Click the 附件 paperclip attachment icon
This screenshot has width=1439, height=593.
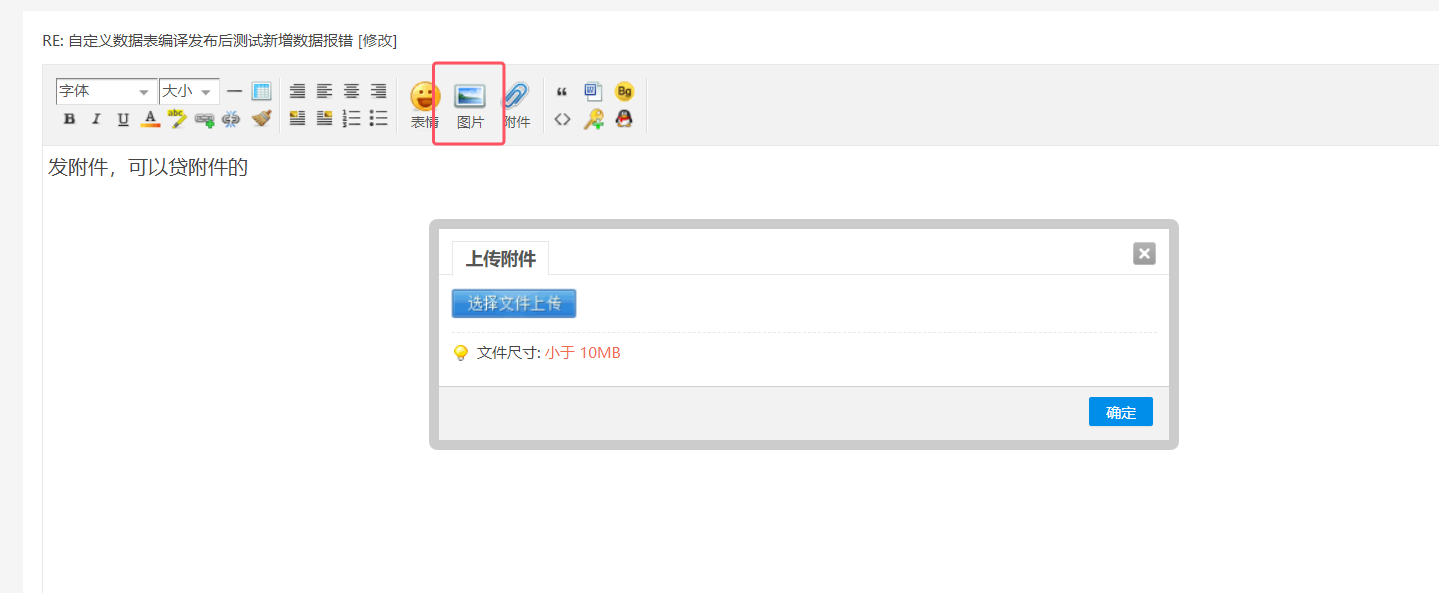pos(516,105)
